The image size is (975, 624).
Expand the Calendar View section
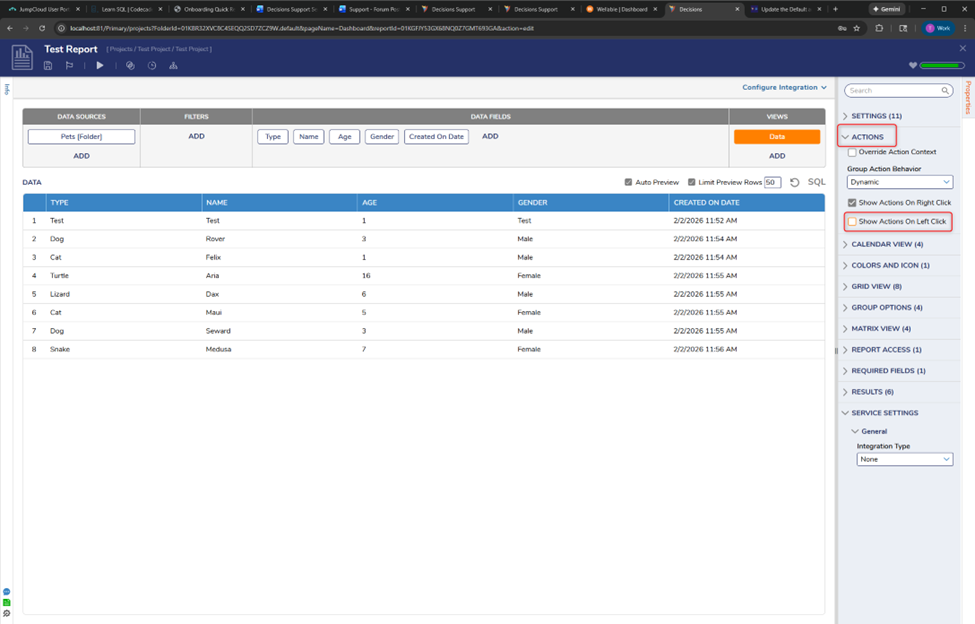[885, 244]
